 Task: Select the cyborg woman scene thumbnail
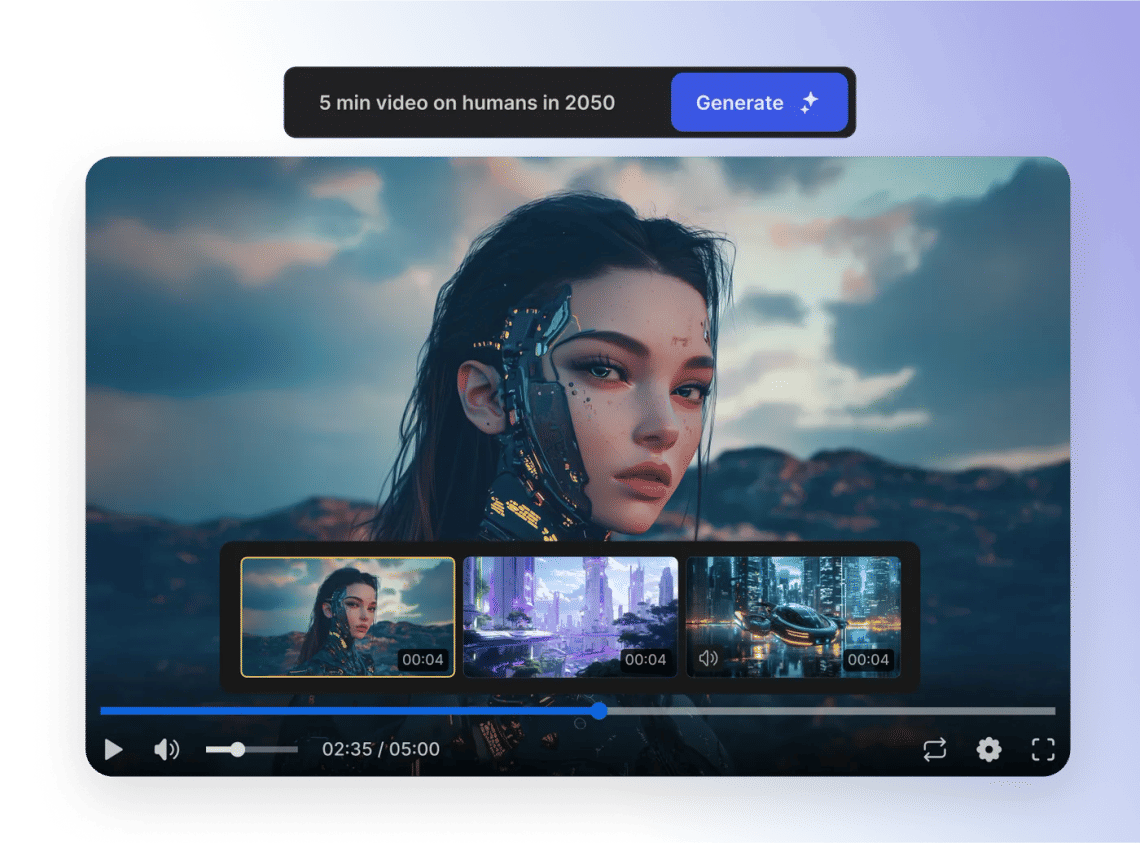(x=347, y=616)
